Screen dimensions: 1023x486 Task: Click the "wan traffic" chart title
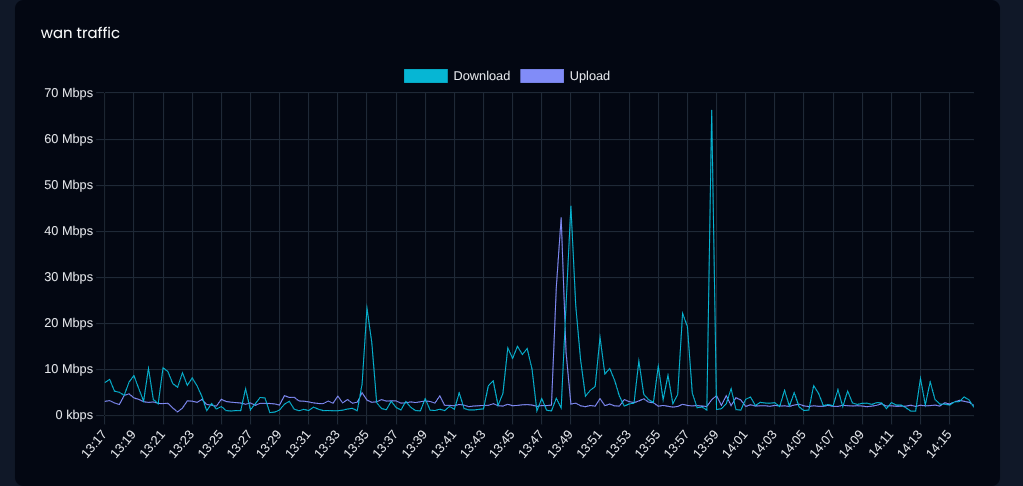(x=80, y=33)
